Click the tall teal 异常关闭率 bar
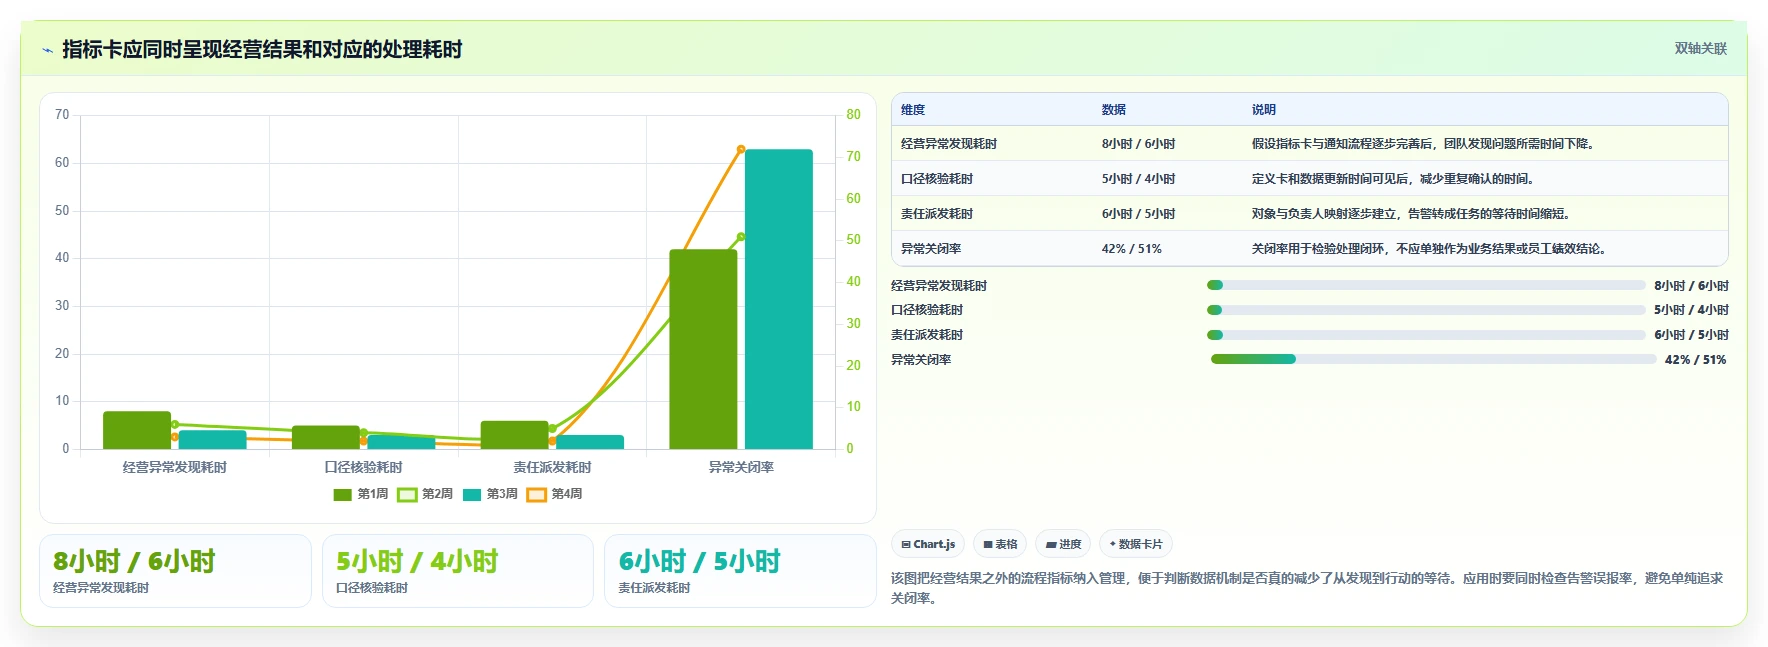1768x647 pixels. 779,299
